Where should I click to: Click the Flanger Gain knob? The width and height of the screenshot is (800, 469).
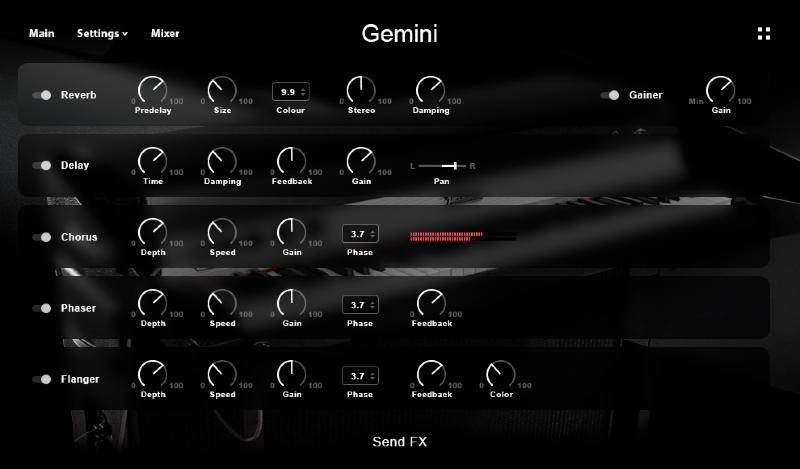(291, 374)
